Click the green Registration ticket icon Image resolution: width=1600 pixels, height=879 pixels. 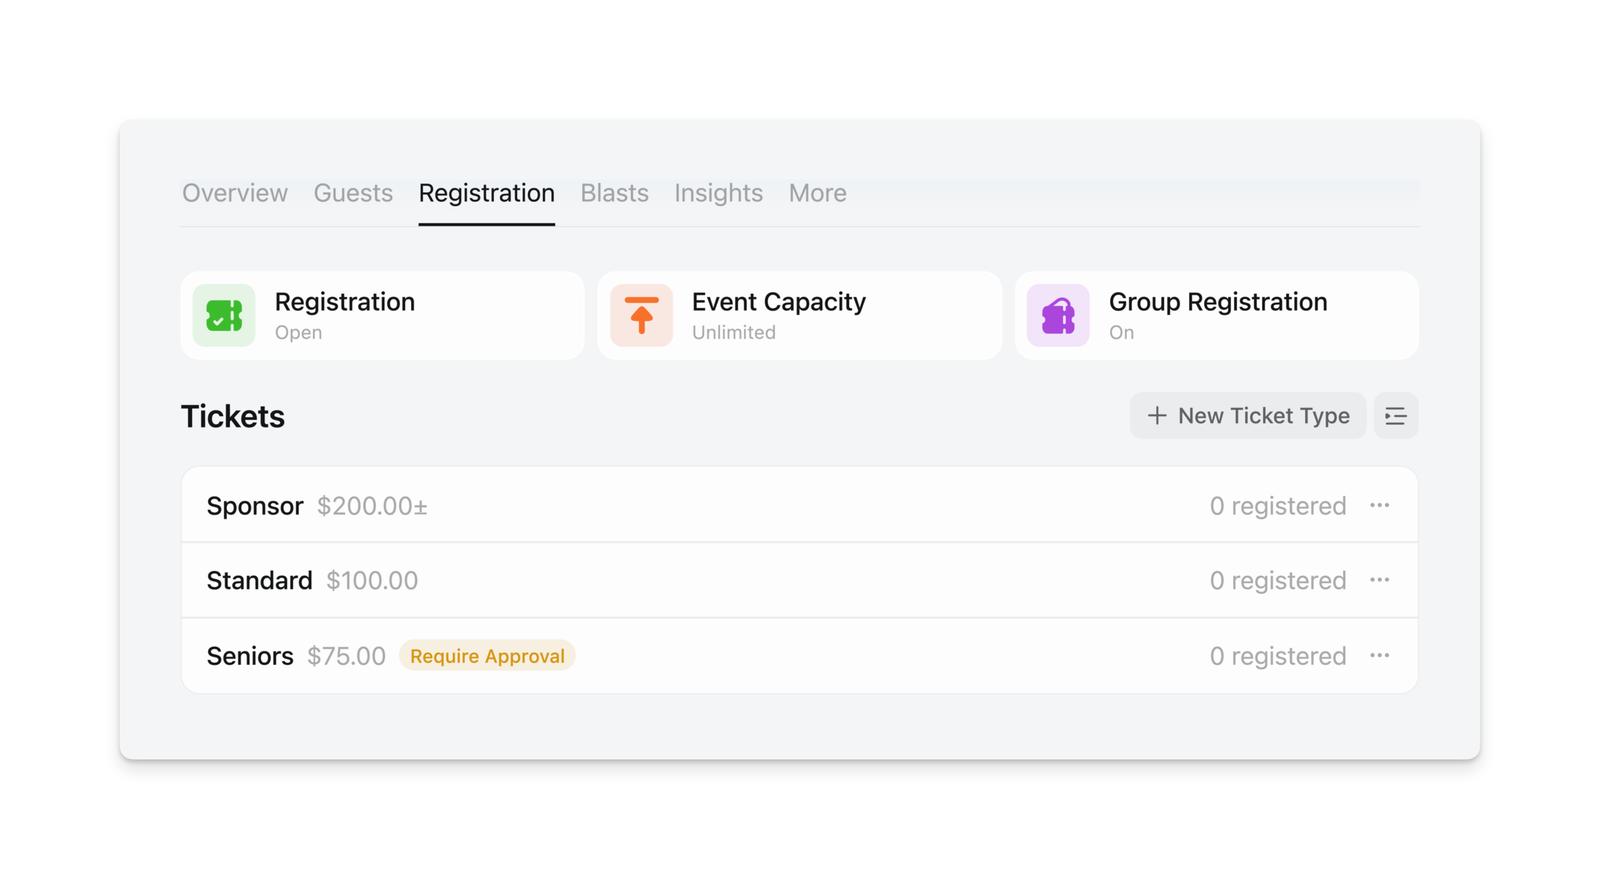point(224,316)
